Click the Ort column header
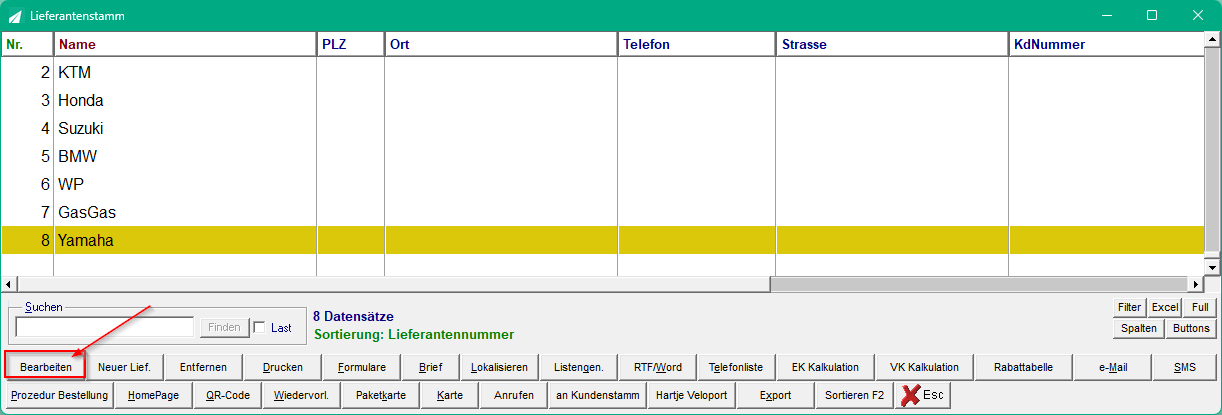Screen dimensions: 1222x415 pos(501,44)
